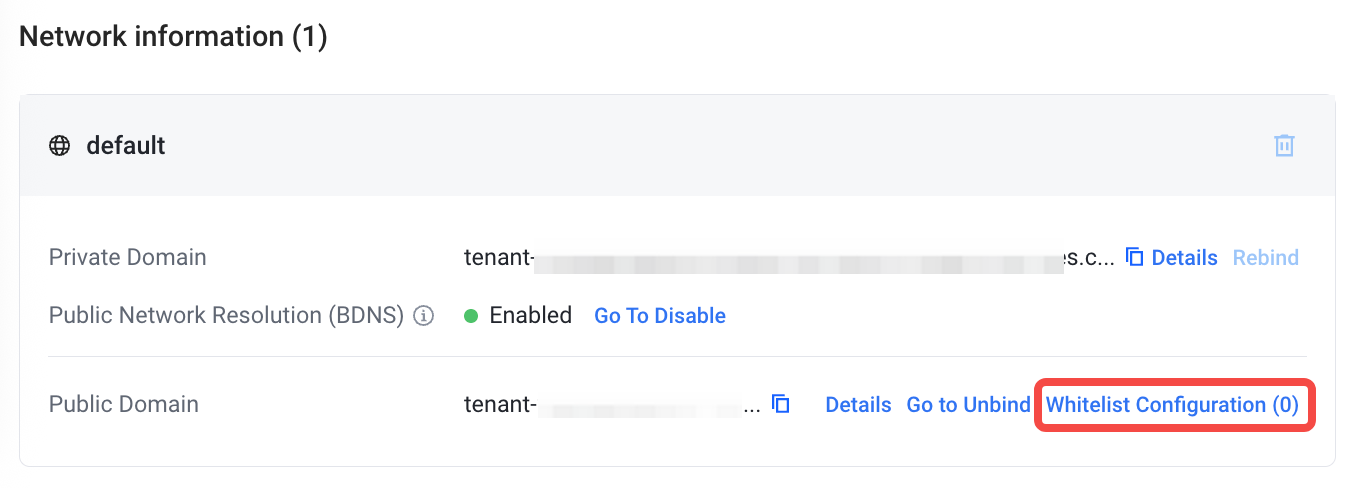Click the Public Network Resolution (BDNS) label
The height and width of the screenshot is (488, 1354).
pos(226,316)
